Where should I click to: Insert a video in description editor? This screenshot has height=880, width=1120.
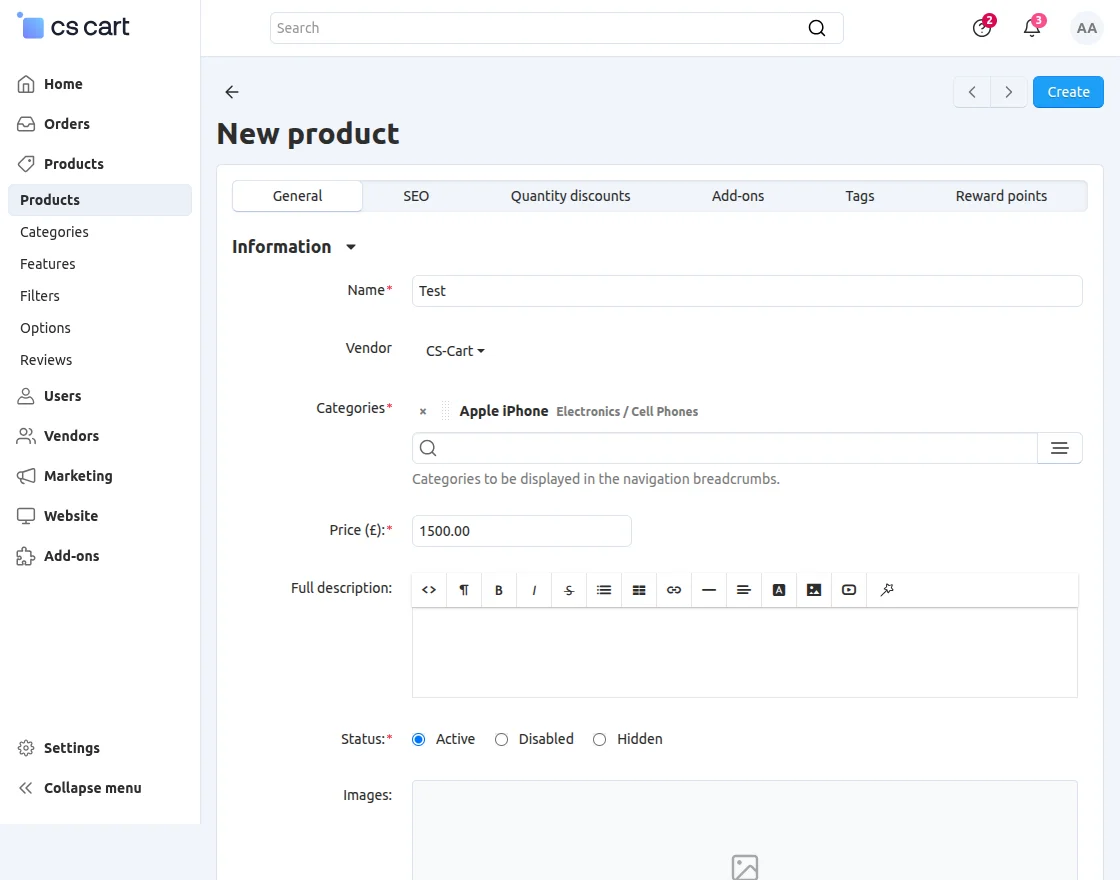pyautogui.click(x=849, y=590)
